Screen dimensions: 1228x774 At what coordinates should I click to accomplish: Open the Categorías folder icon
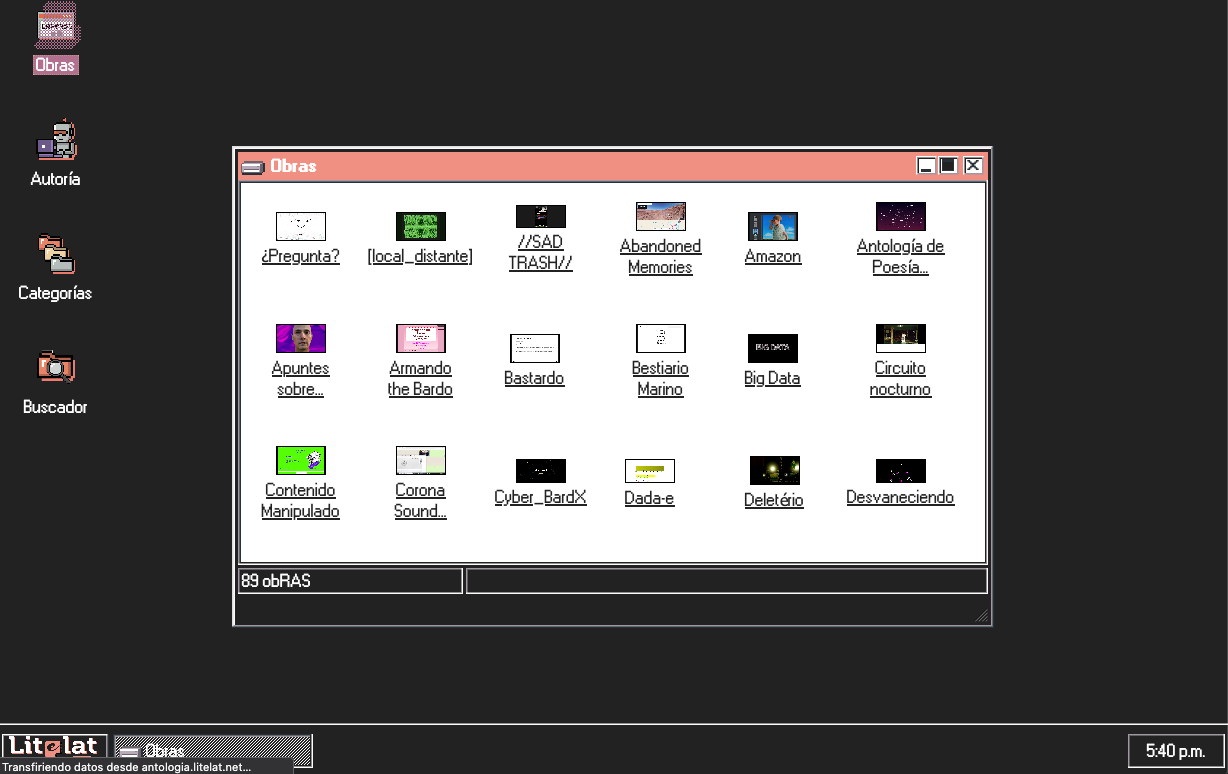55,255
